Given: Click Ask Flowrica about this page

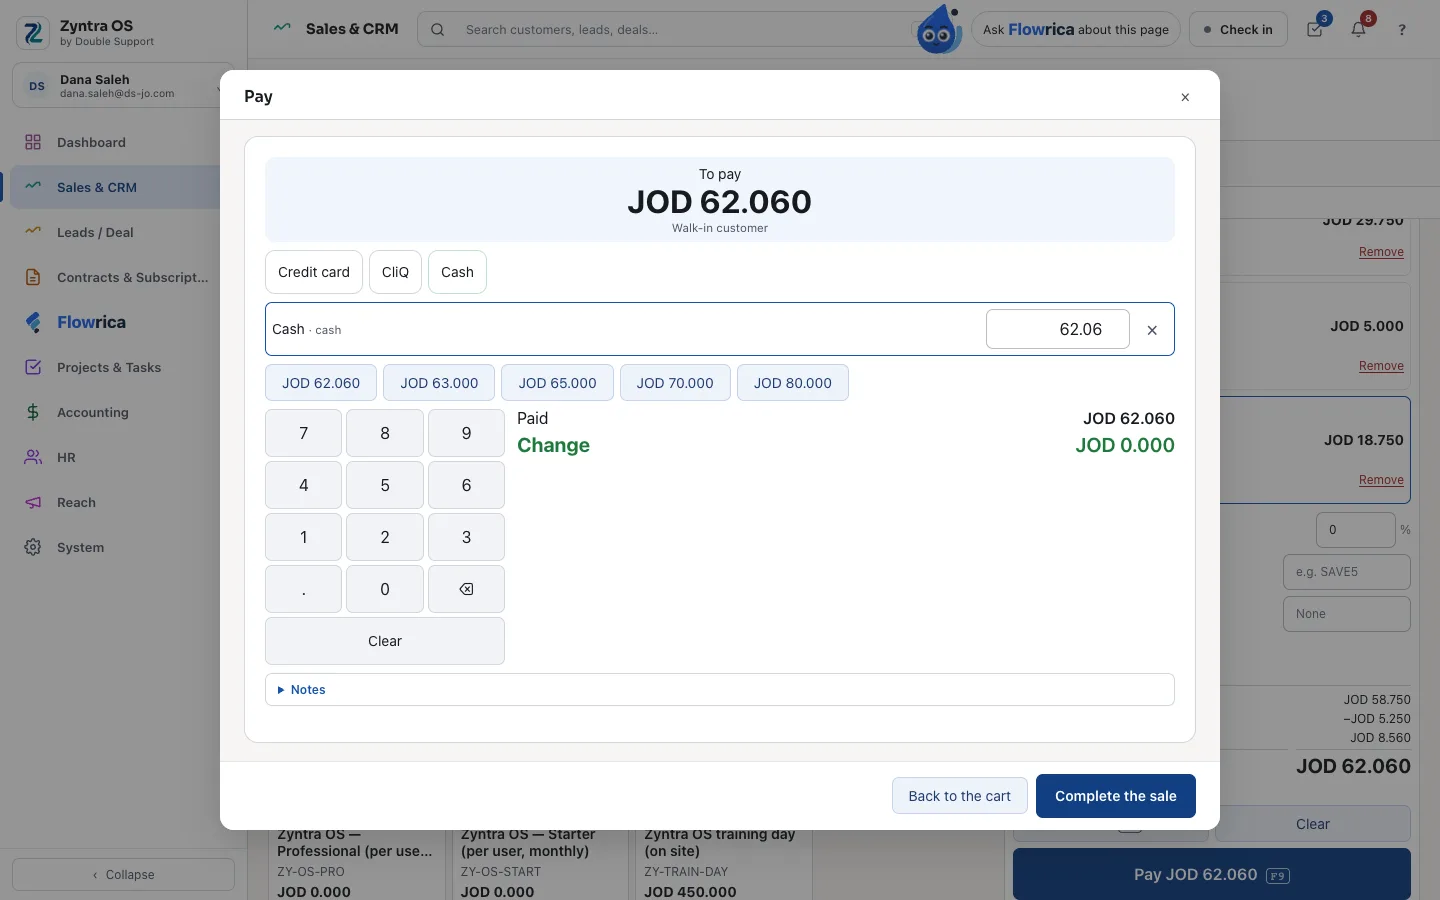Looking at the screenshot, I should point(1076,29).
